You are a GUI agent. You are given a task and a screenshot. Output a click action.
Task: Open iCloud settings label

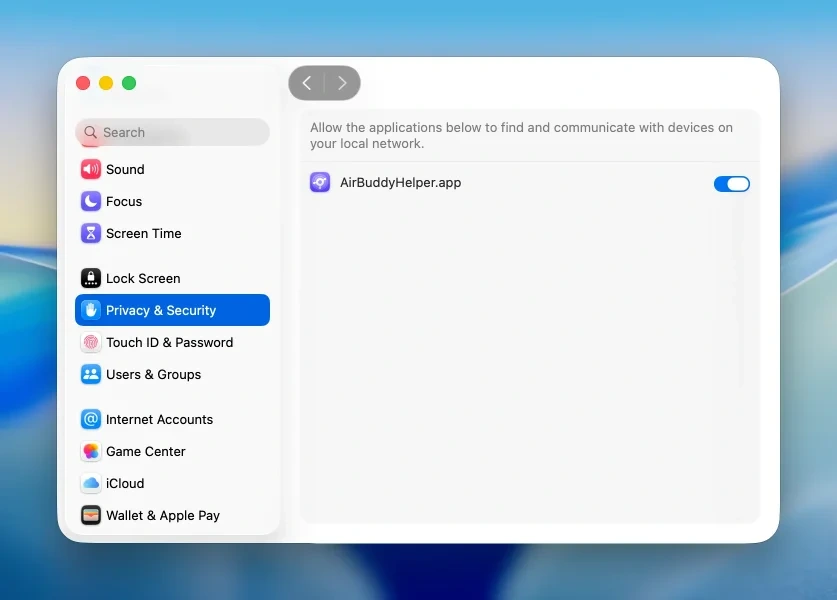(x=125, y=483)
